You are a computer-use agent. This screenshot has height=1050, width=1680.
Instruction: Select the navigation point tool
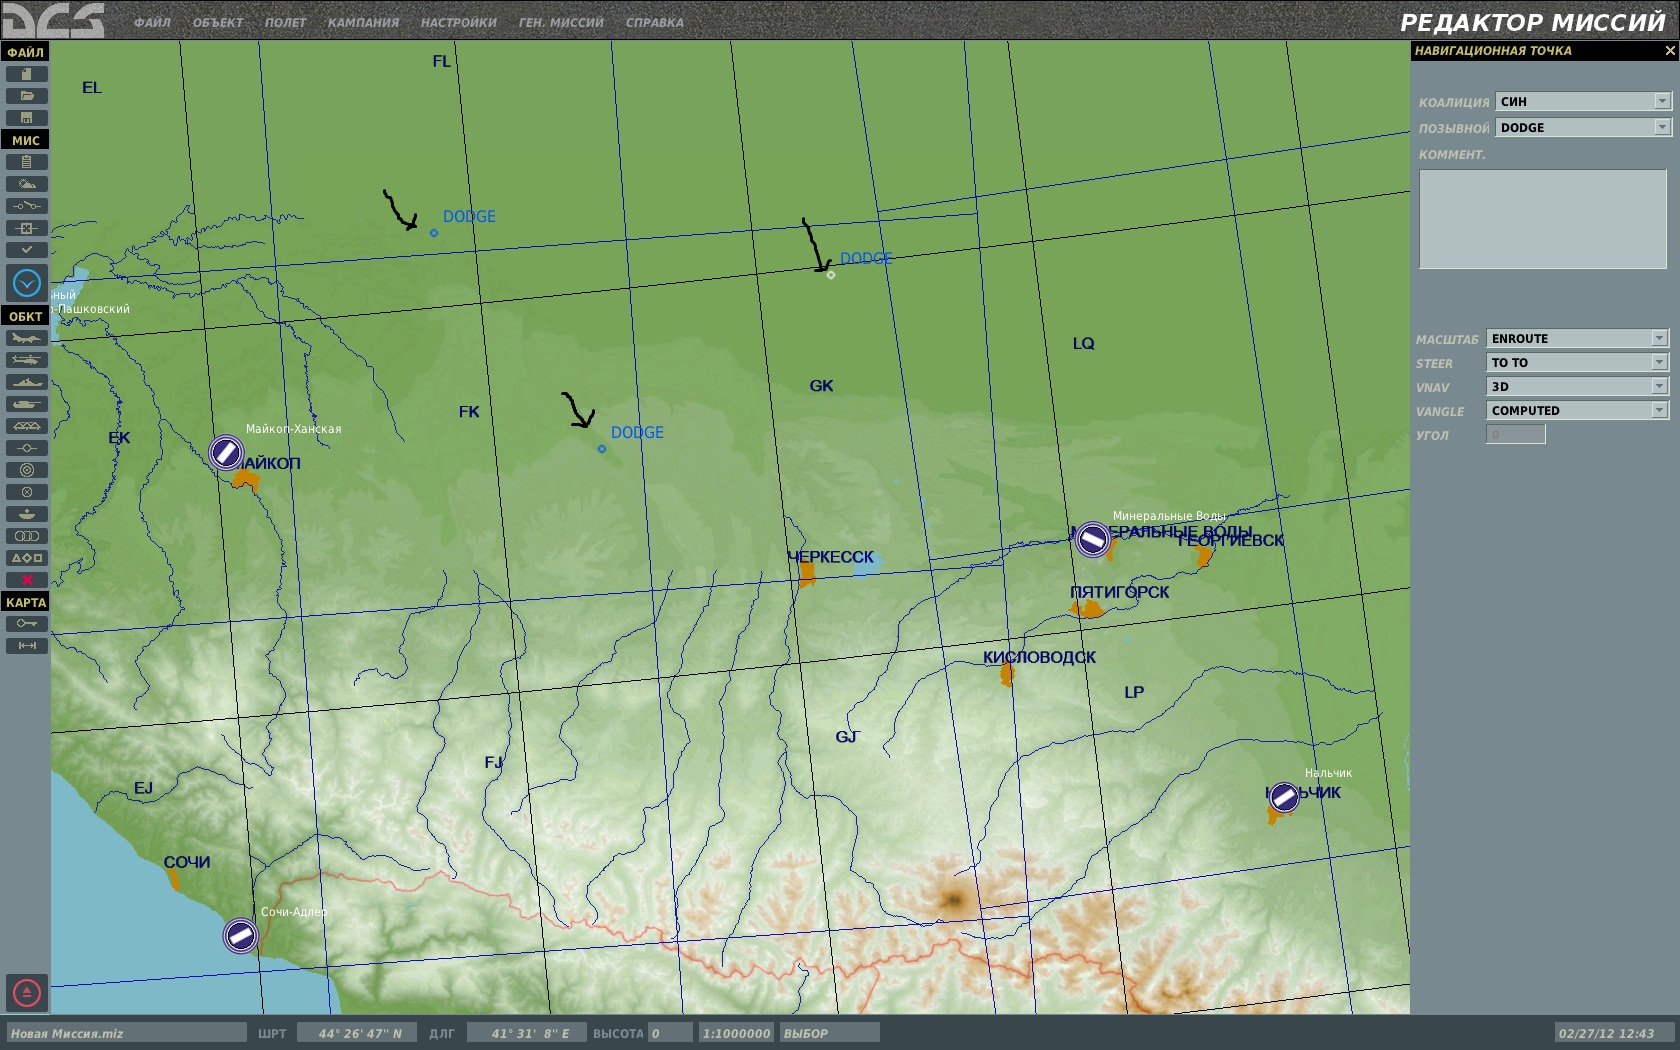tap(26, 448)
